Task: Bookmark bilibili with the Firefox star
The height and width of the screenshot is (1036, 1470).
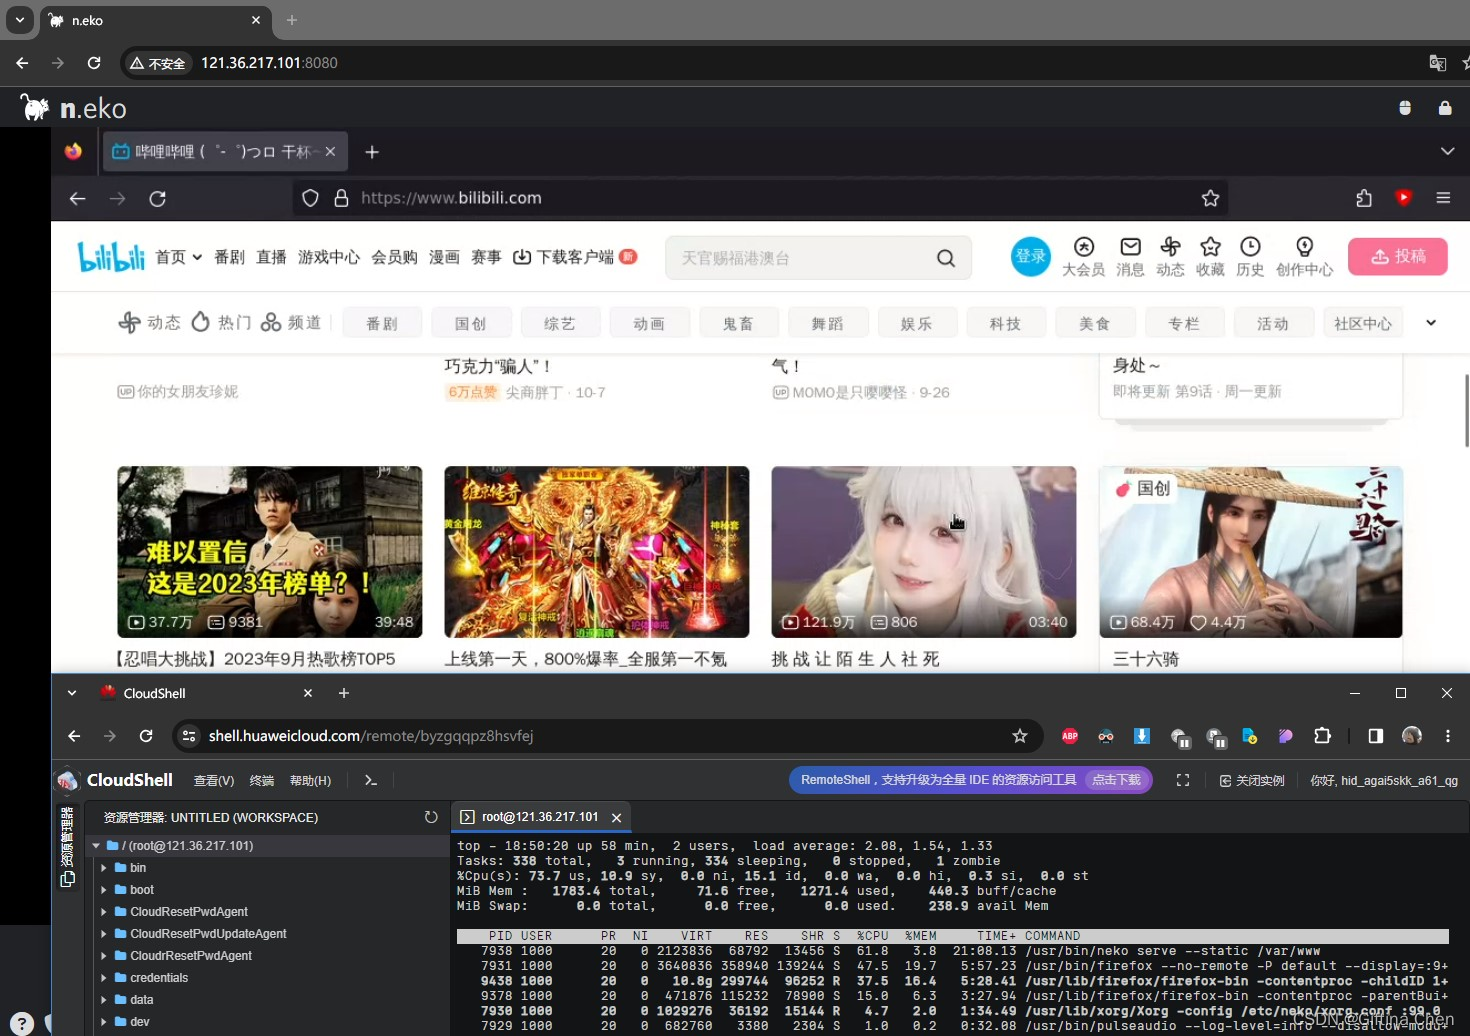Action: click(x=1210, y=198)
